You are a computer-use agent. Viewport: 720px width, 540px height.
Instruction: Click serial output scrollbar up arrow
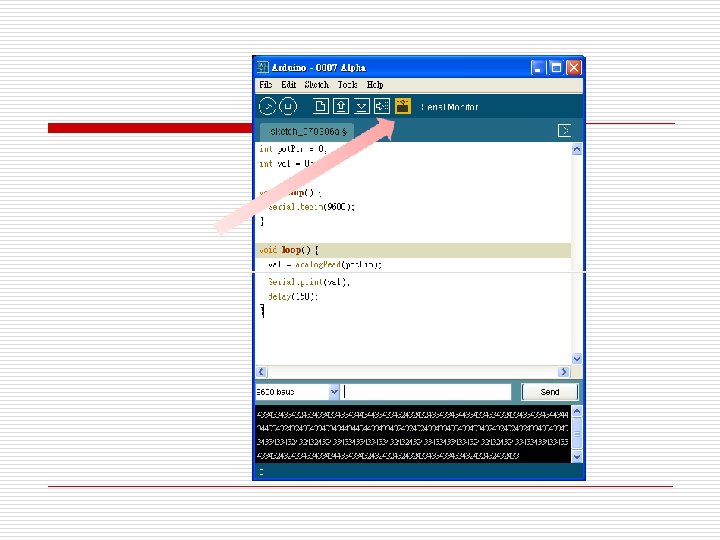(x=577, y=411)
